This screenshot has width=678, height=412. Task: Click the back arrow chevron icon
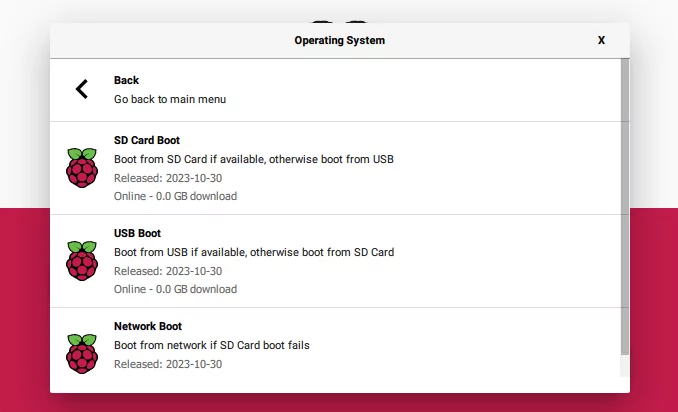click(82, 89)
